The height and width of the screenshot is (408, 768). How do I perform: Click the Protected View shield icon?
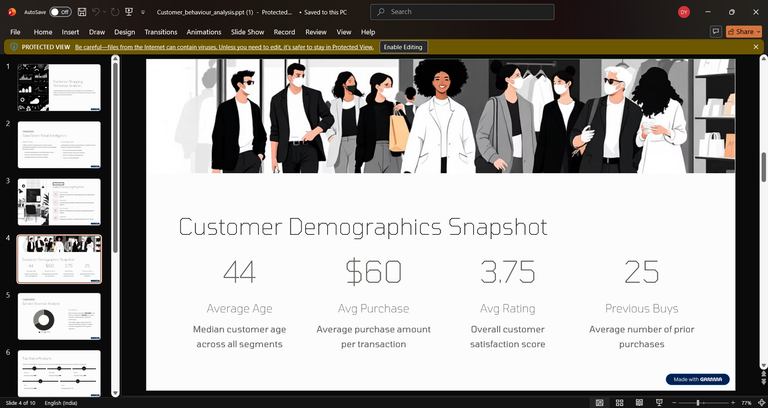click(x=14, y=47)
